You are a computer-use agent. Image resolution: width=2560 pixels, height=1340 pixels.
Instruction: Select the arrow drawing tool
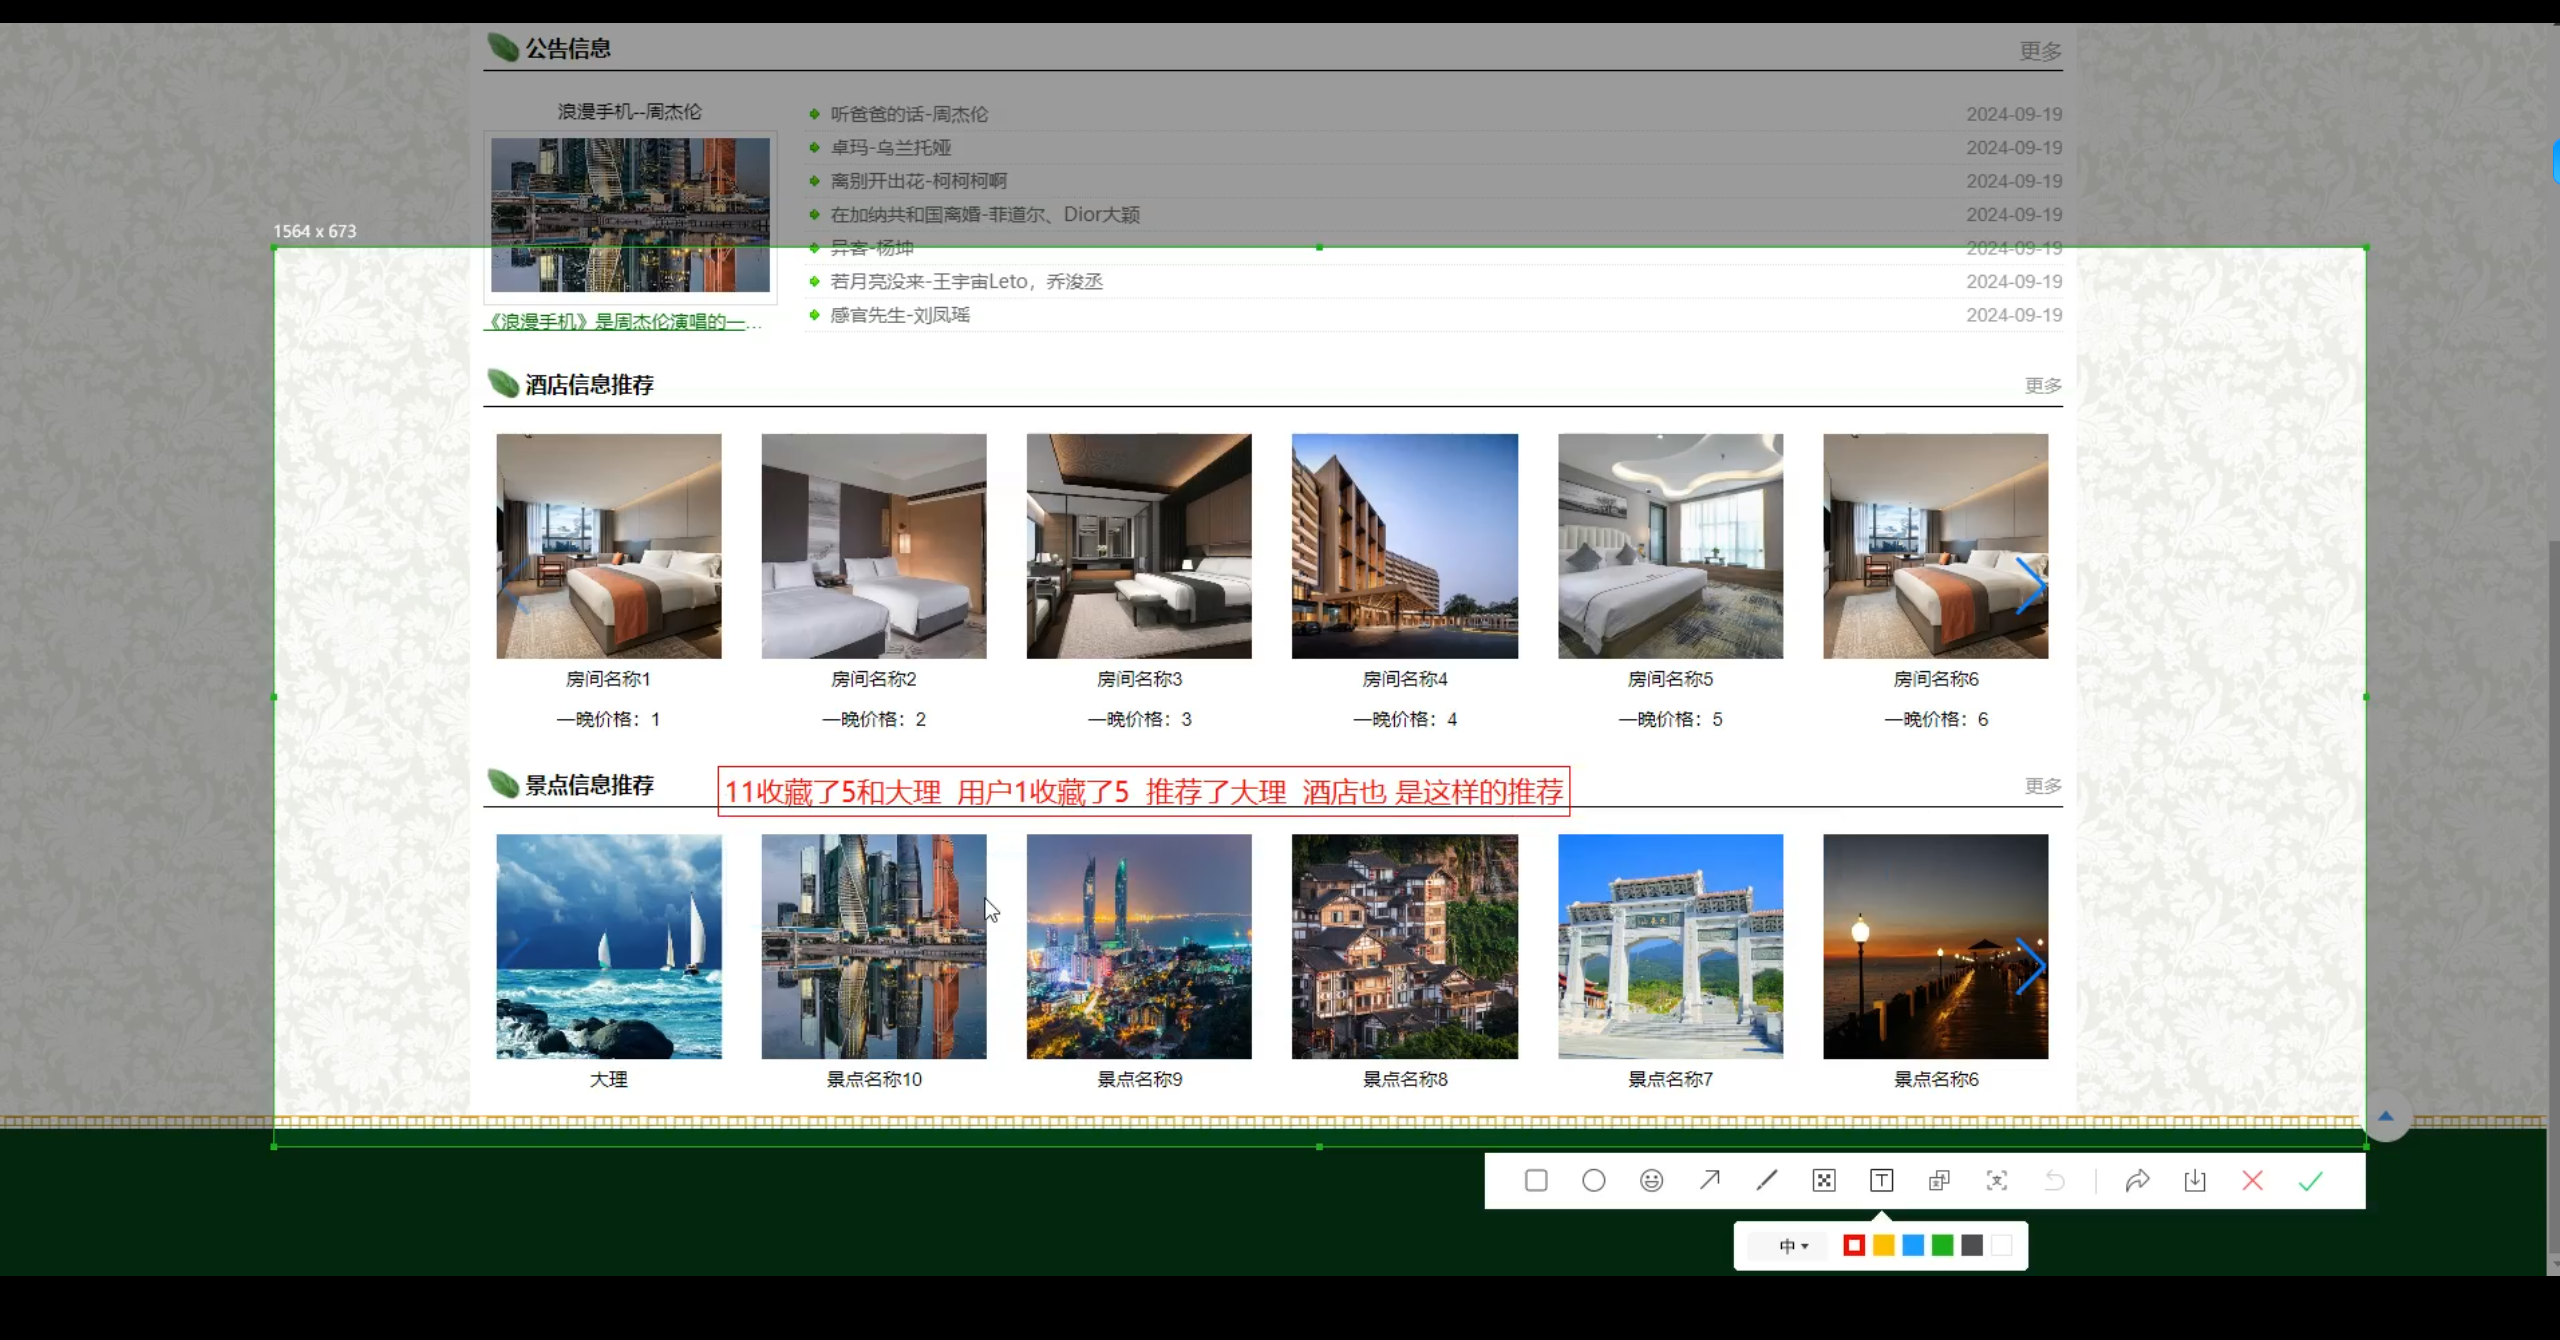1710,1180
